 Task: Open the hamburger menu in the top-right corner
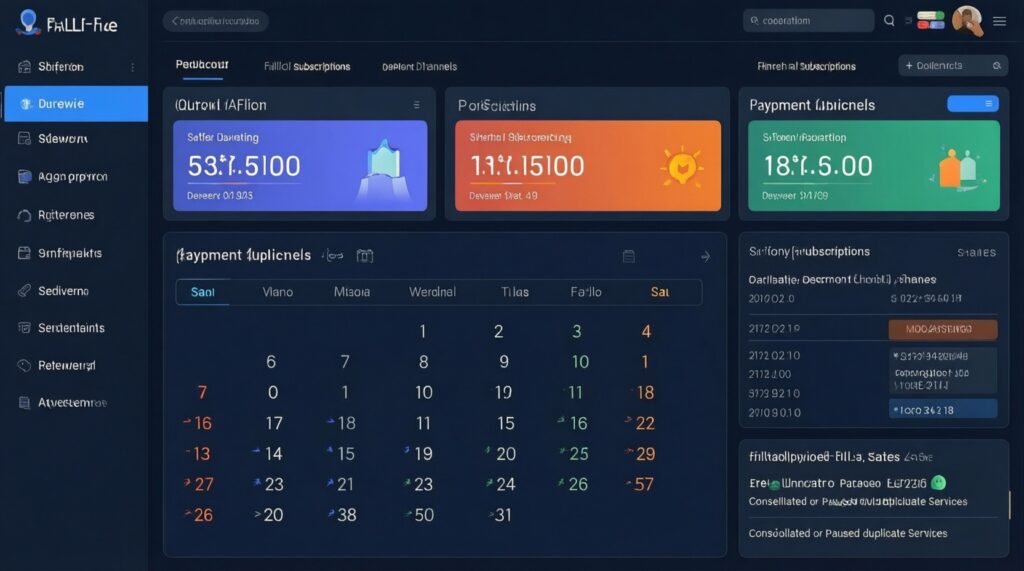[x=999, y=20]
